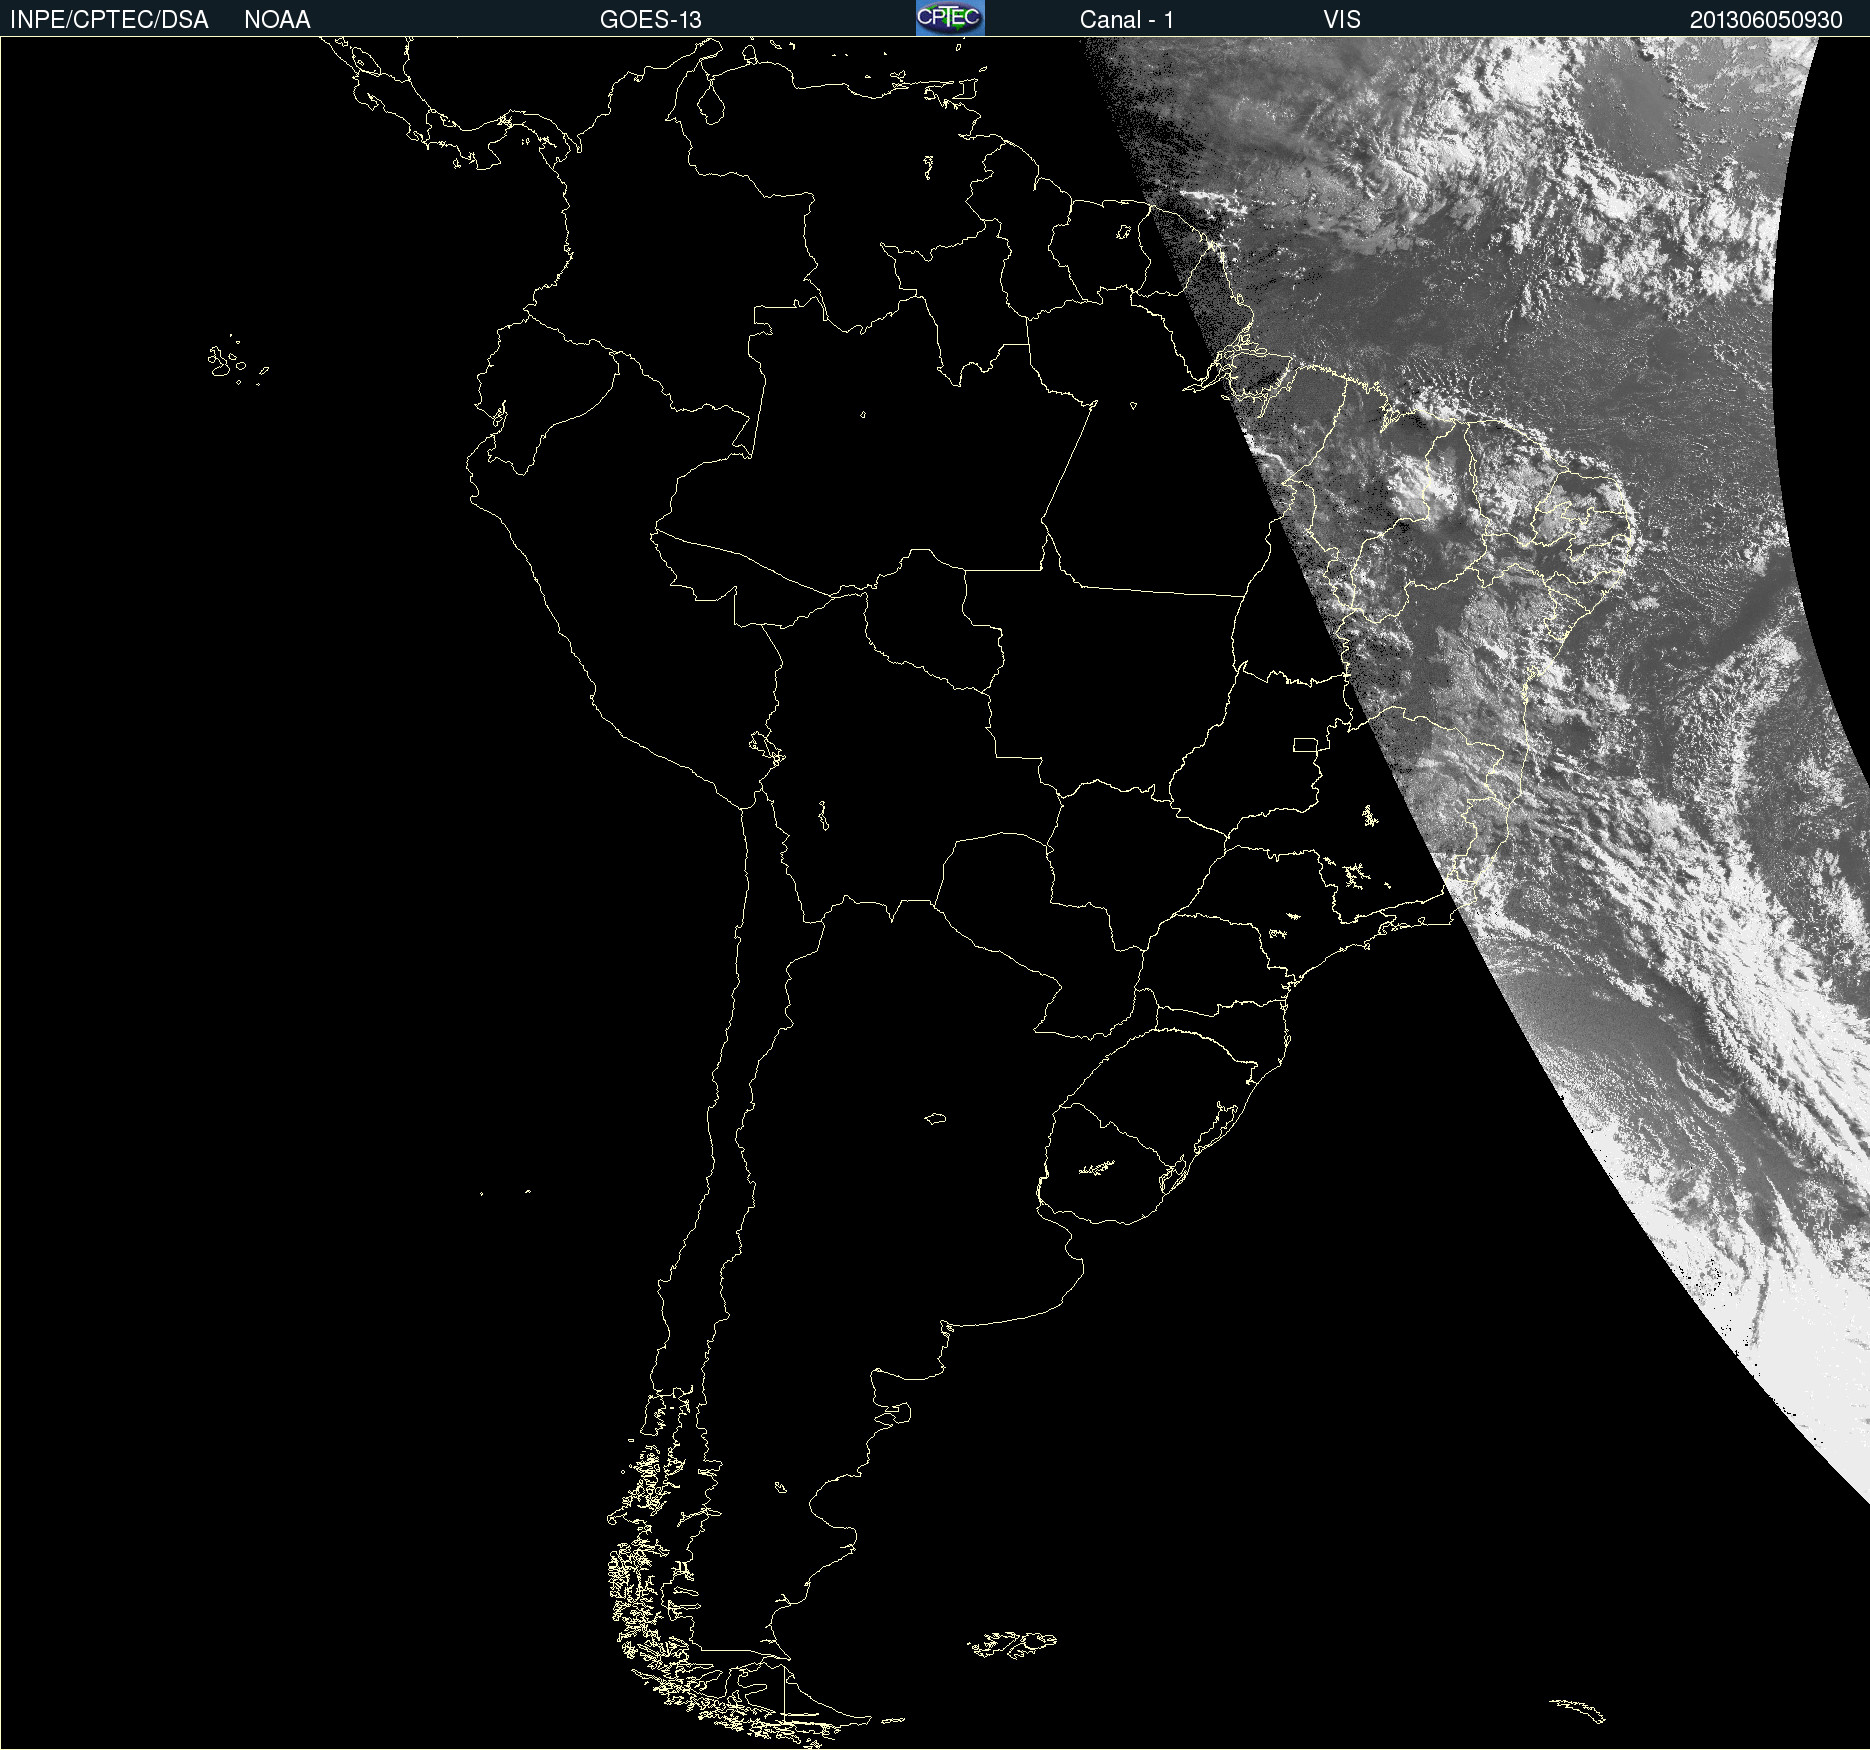This screenshot has width=1870, height=1750.
Task: Click the VIS channel label
Action: pyautogui.click(x=1342, y=20)
